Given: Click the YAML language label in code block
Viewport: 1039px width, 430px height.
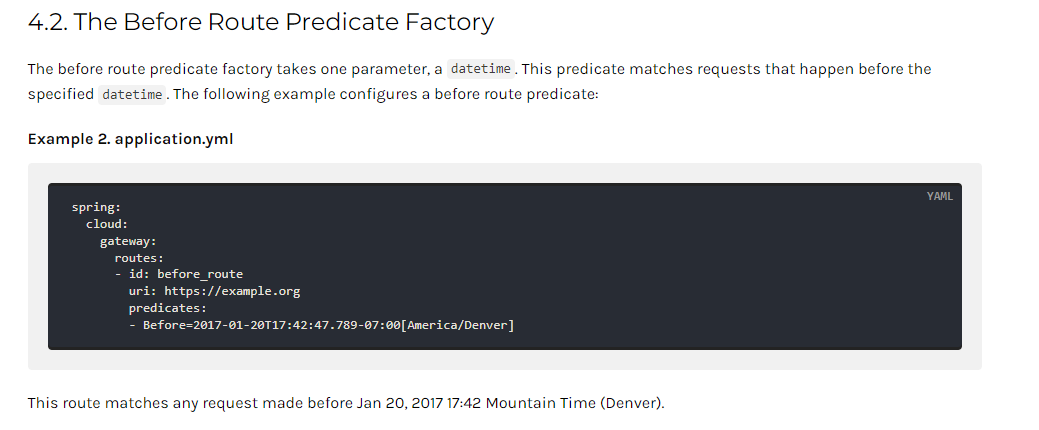Looking at the screenshot, I should point(940,196).
